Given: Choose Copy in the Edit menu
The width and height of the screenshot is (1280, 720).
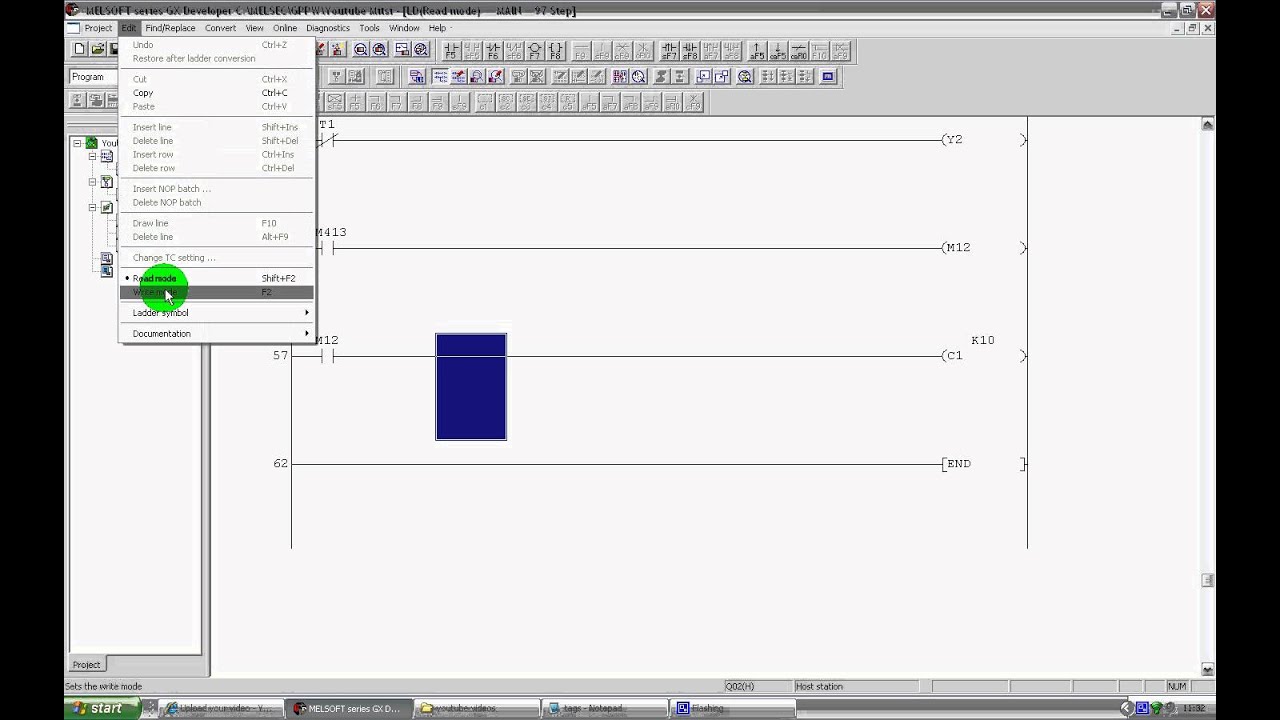Looking at the screenshot, I should (217, 93).
